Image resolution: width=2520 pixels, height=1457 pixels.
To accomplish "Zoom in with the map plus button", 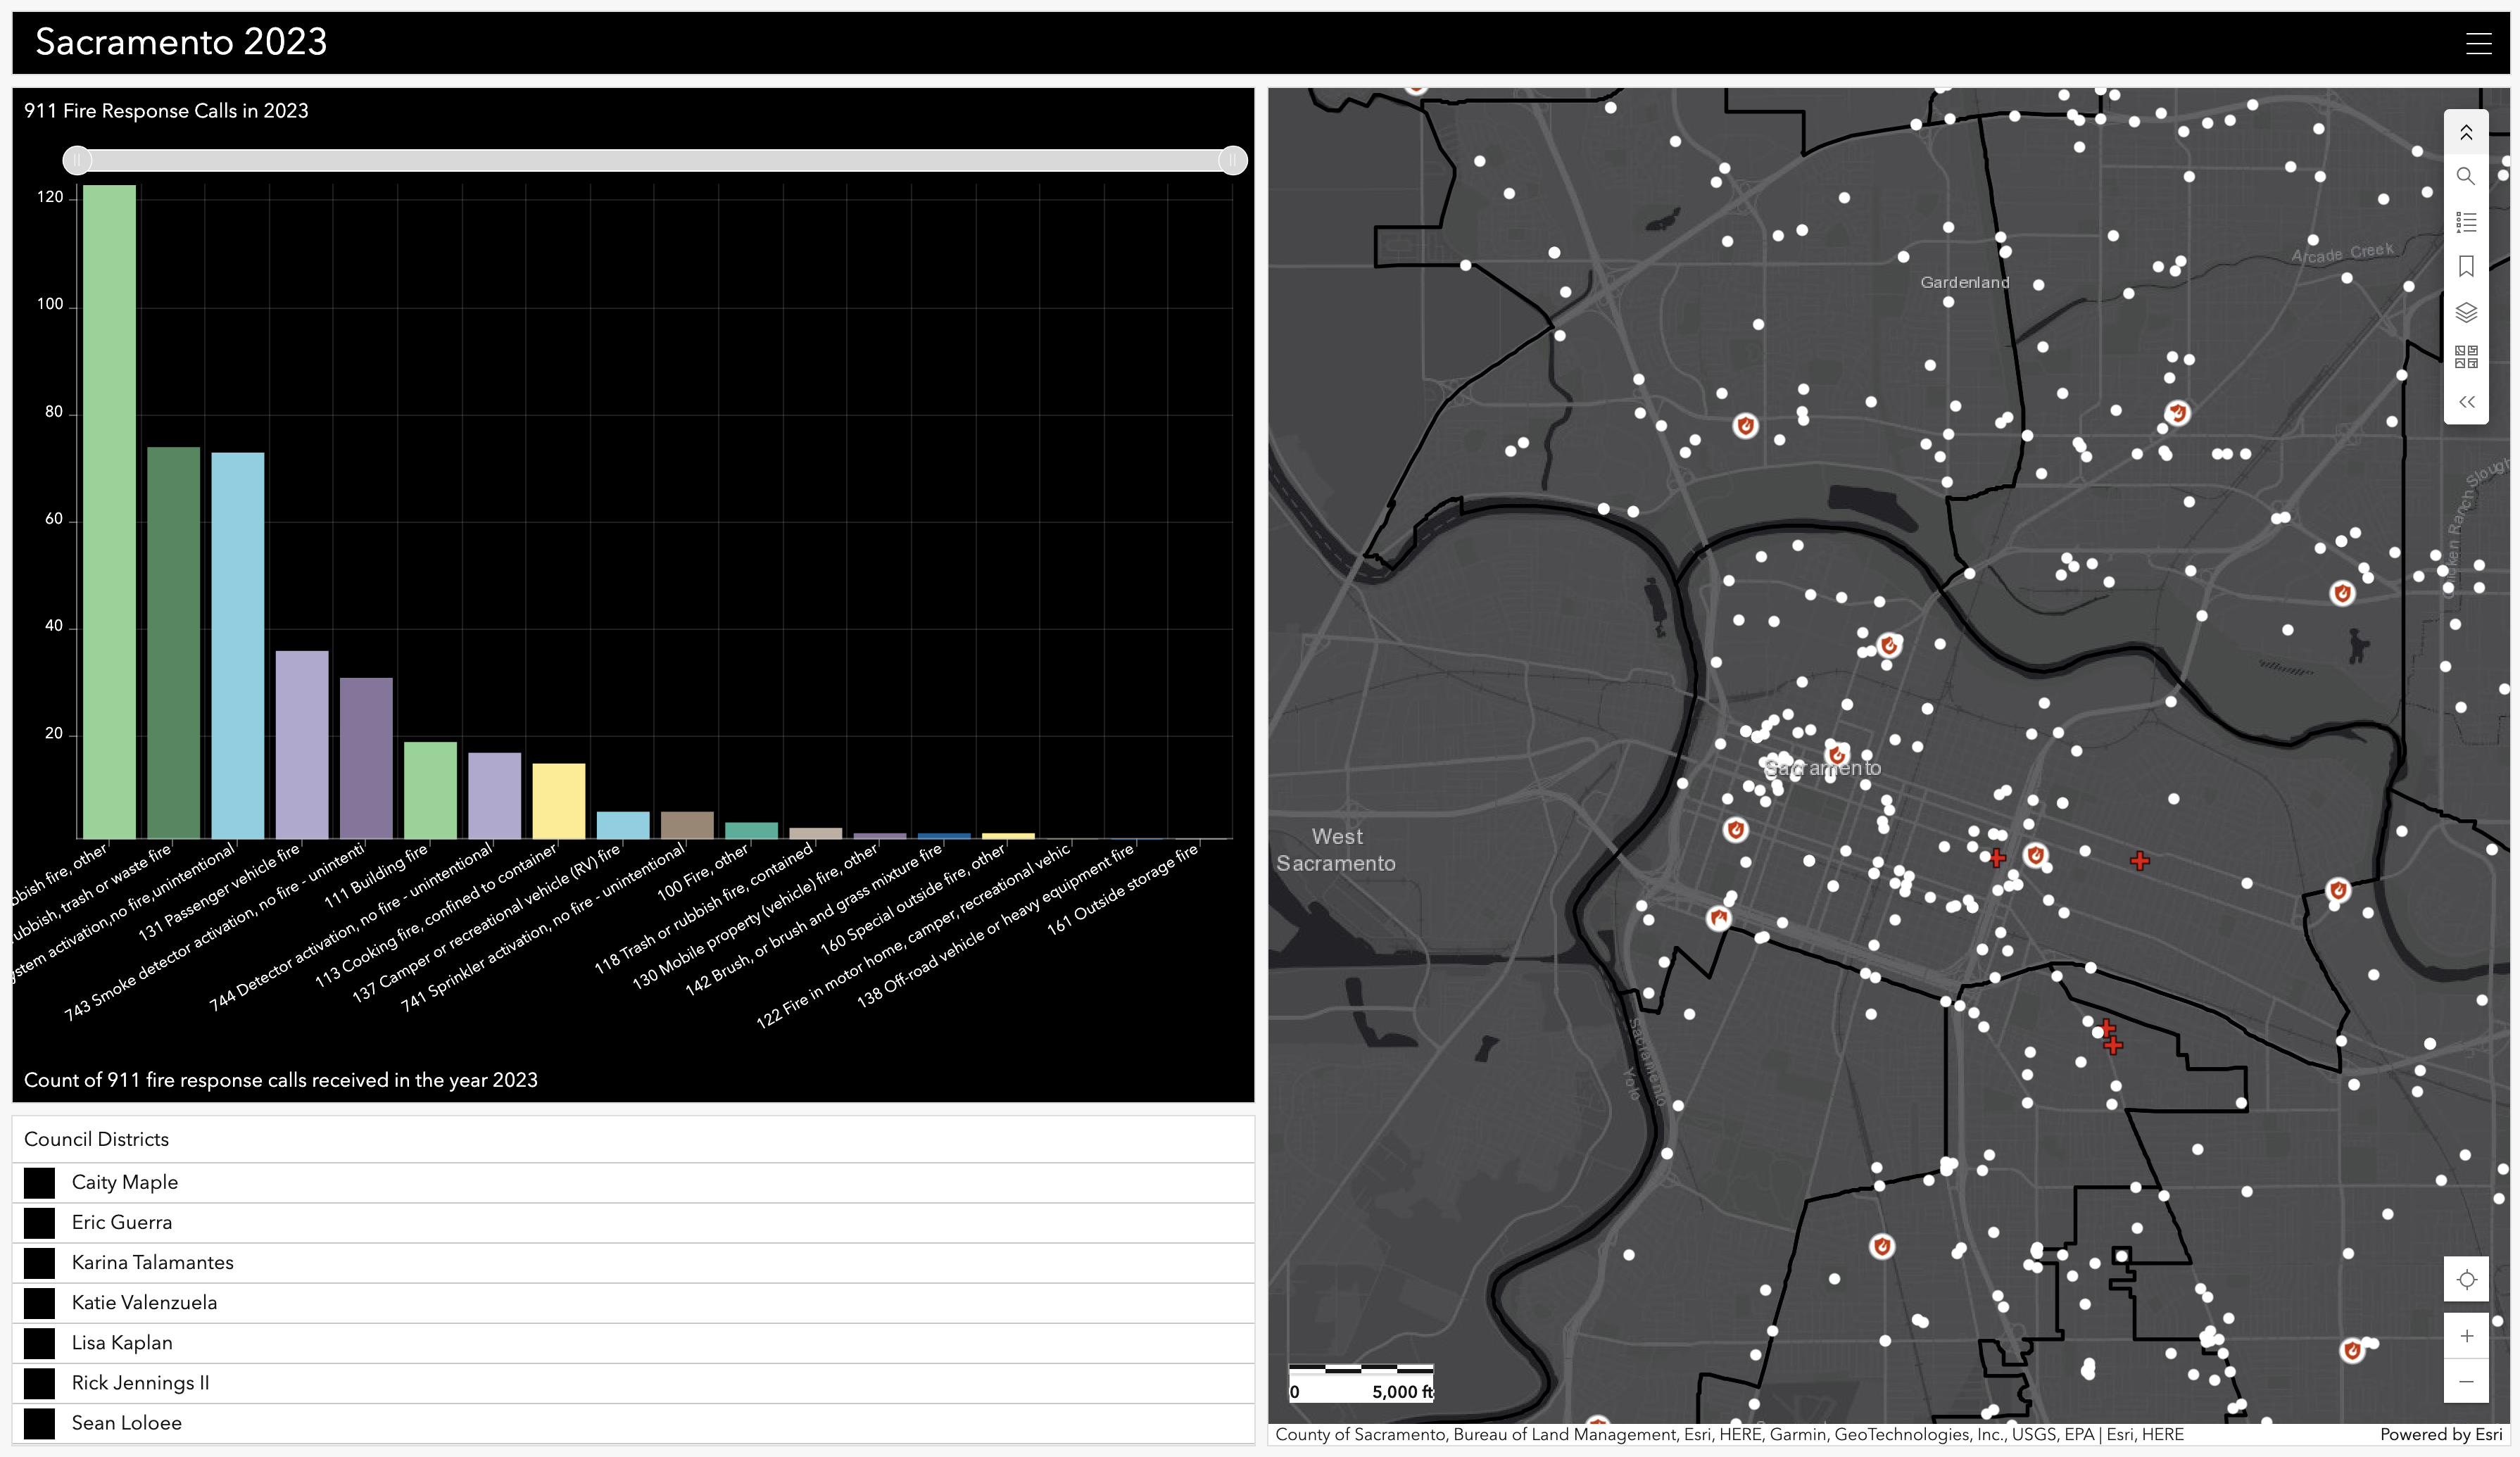I will coord(2466,1336).
